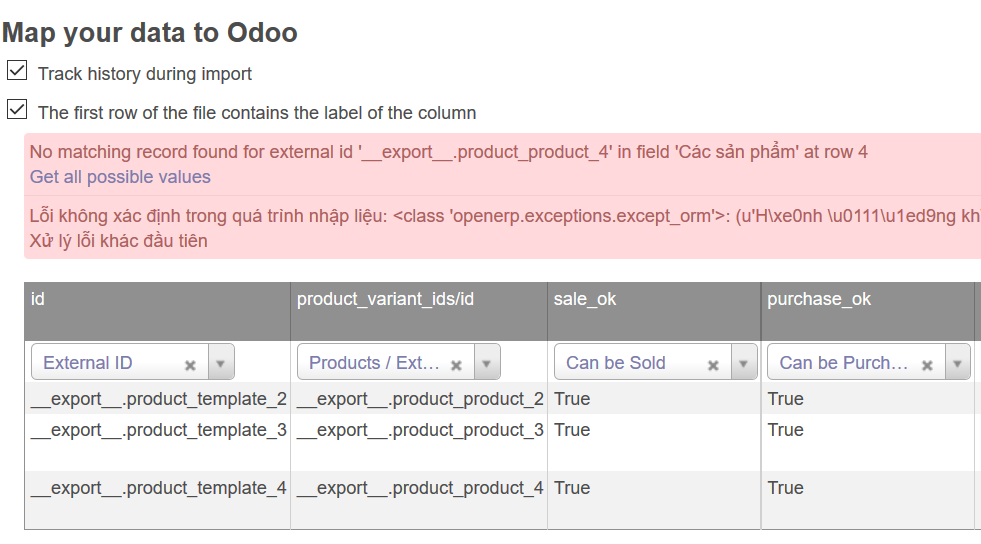981x544 pixels.
Task: Expand the Can be Purch… dropdown arrow
Action: (957, 363)
